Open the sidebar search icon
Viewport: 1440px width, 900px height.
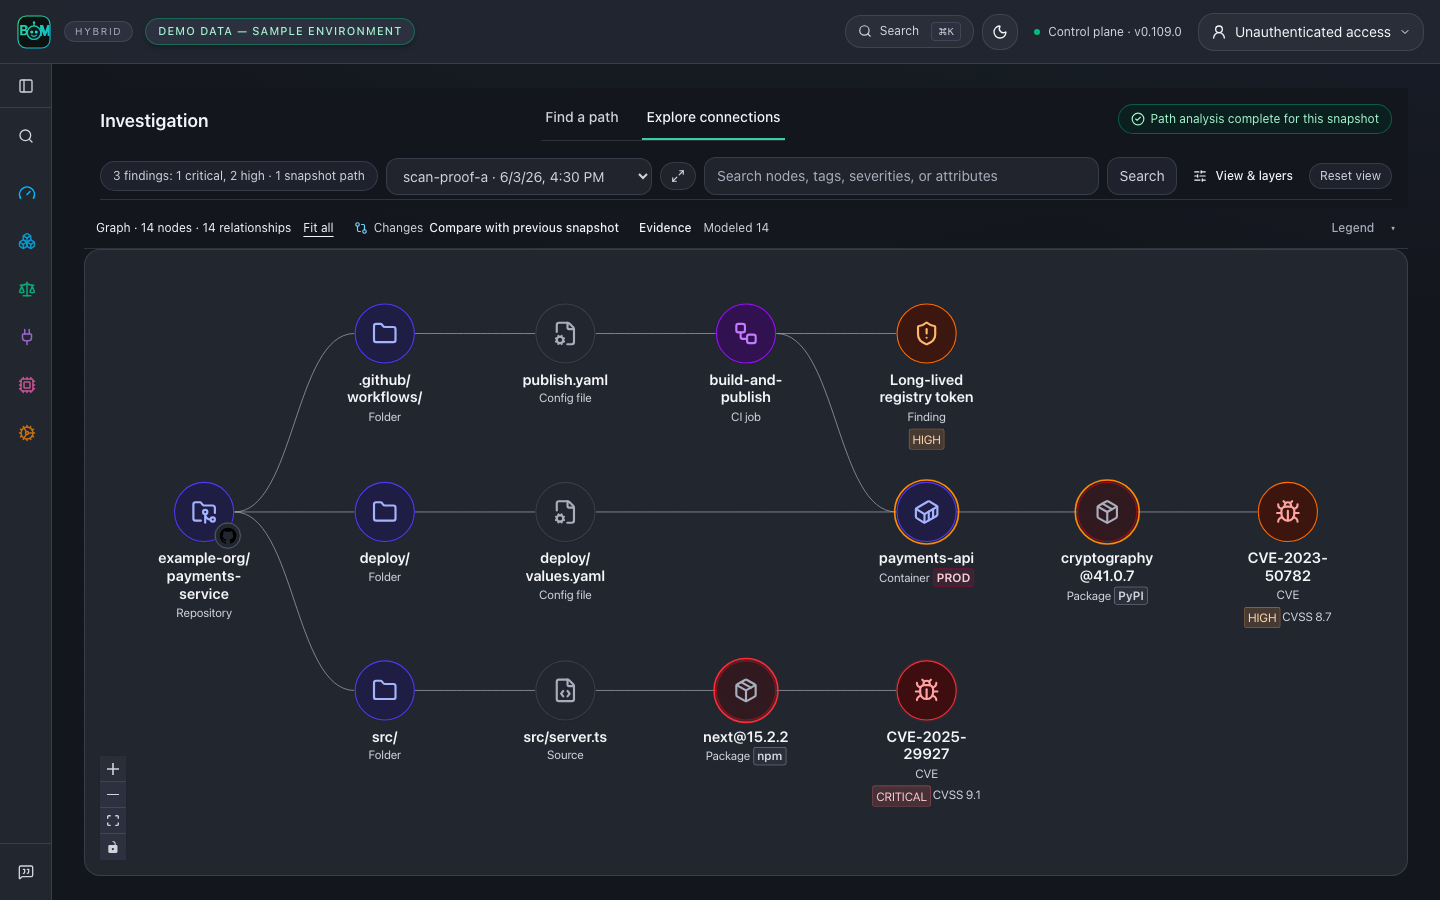pos(26,136)
